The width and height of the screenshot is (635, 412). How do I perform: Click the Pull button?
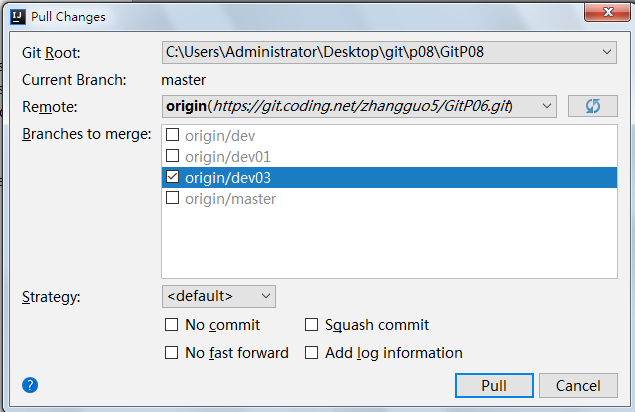(493, 385)
